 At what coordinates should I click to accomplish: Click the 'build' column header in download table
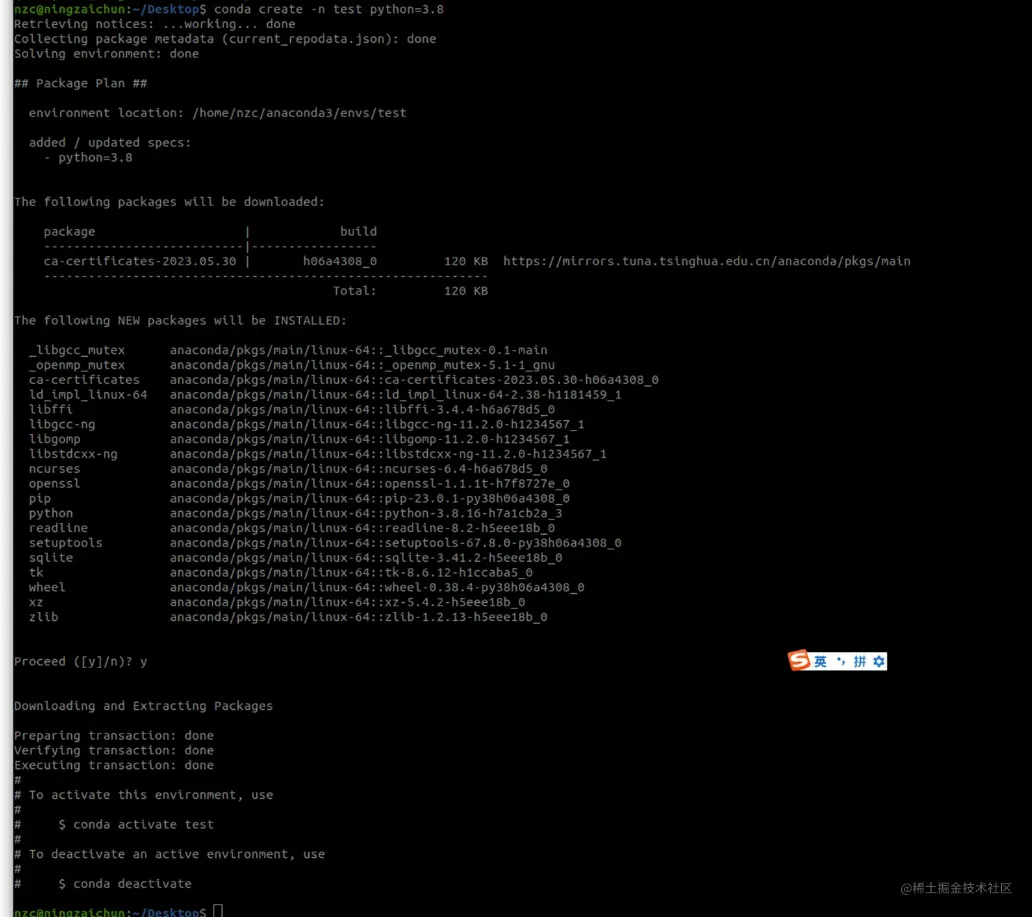point(358,231)
